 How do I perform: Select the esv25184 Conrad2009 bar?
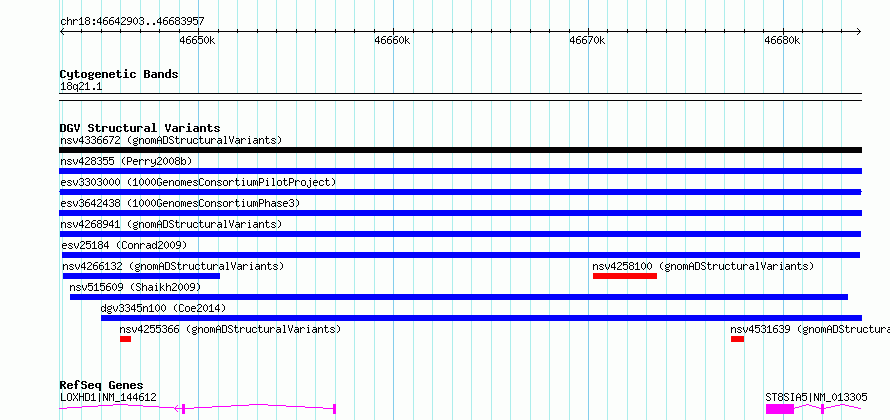click(461, 255)
